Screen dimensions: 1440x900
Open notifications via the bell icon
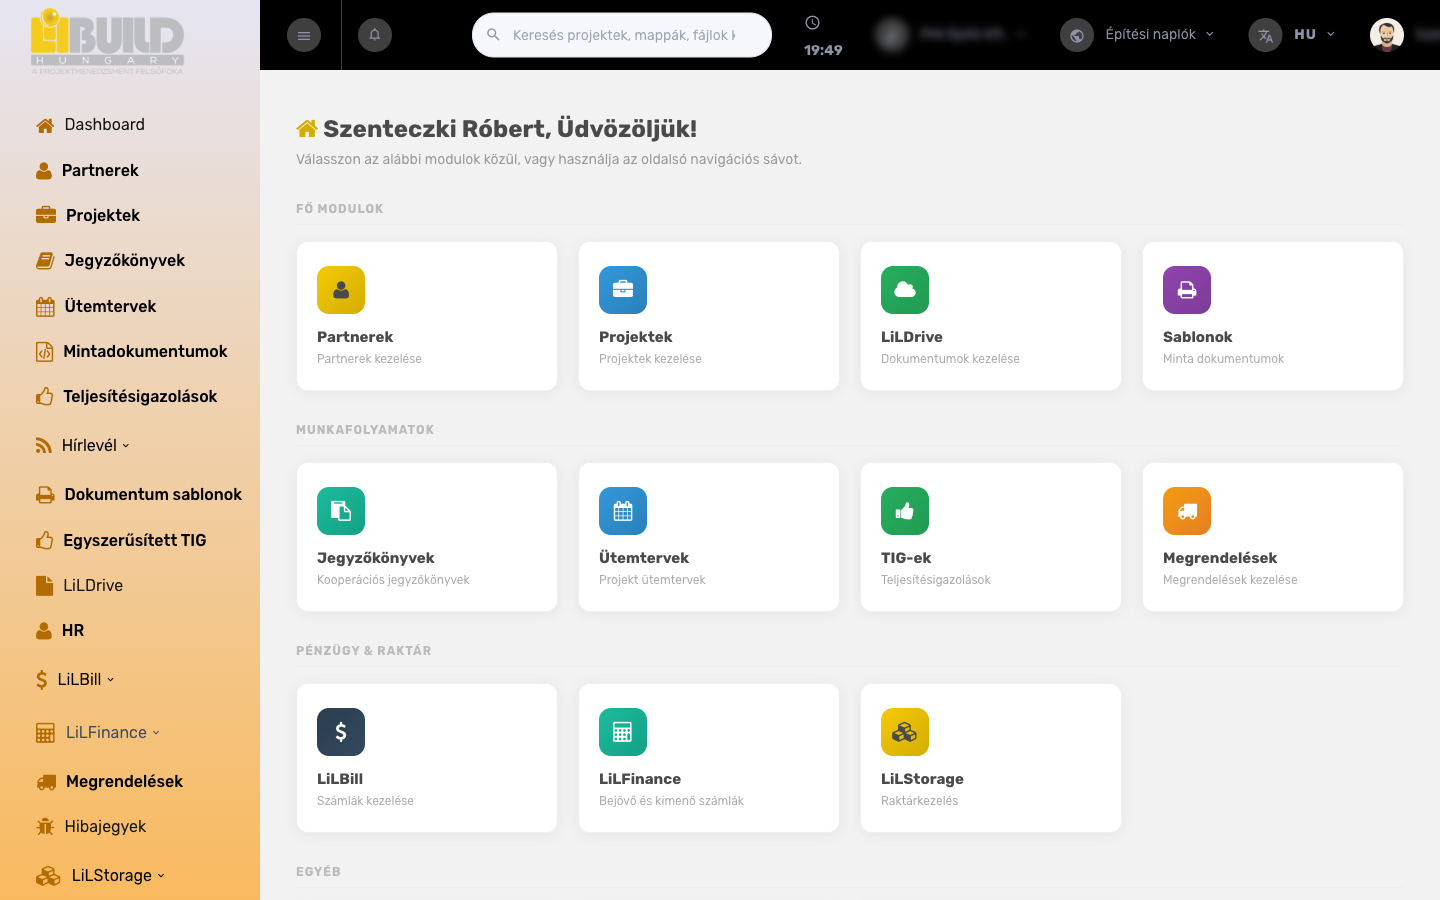click(375, 35)
